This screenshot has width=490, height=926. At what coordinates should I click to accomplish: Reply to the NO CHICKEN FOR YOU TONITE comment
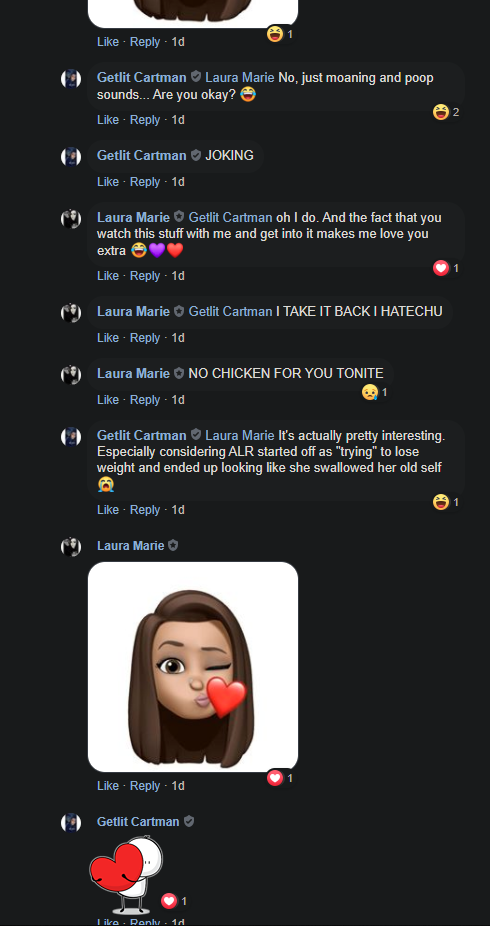pyautogui.click(x=145, y=400)
